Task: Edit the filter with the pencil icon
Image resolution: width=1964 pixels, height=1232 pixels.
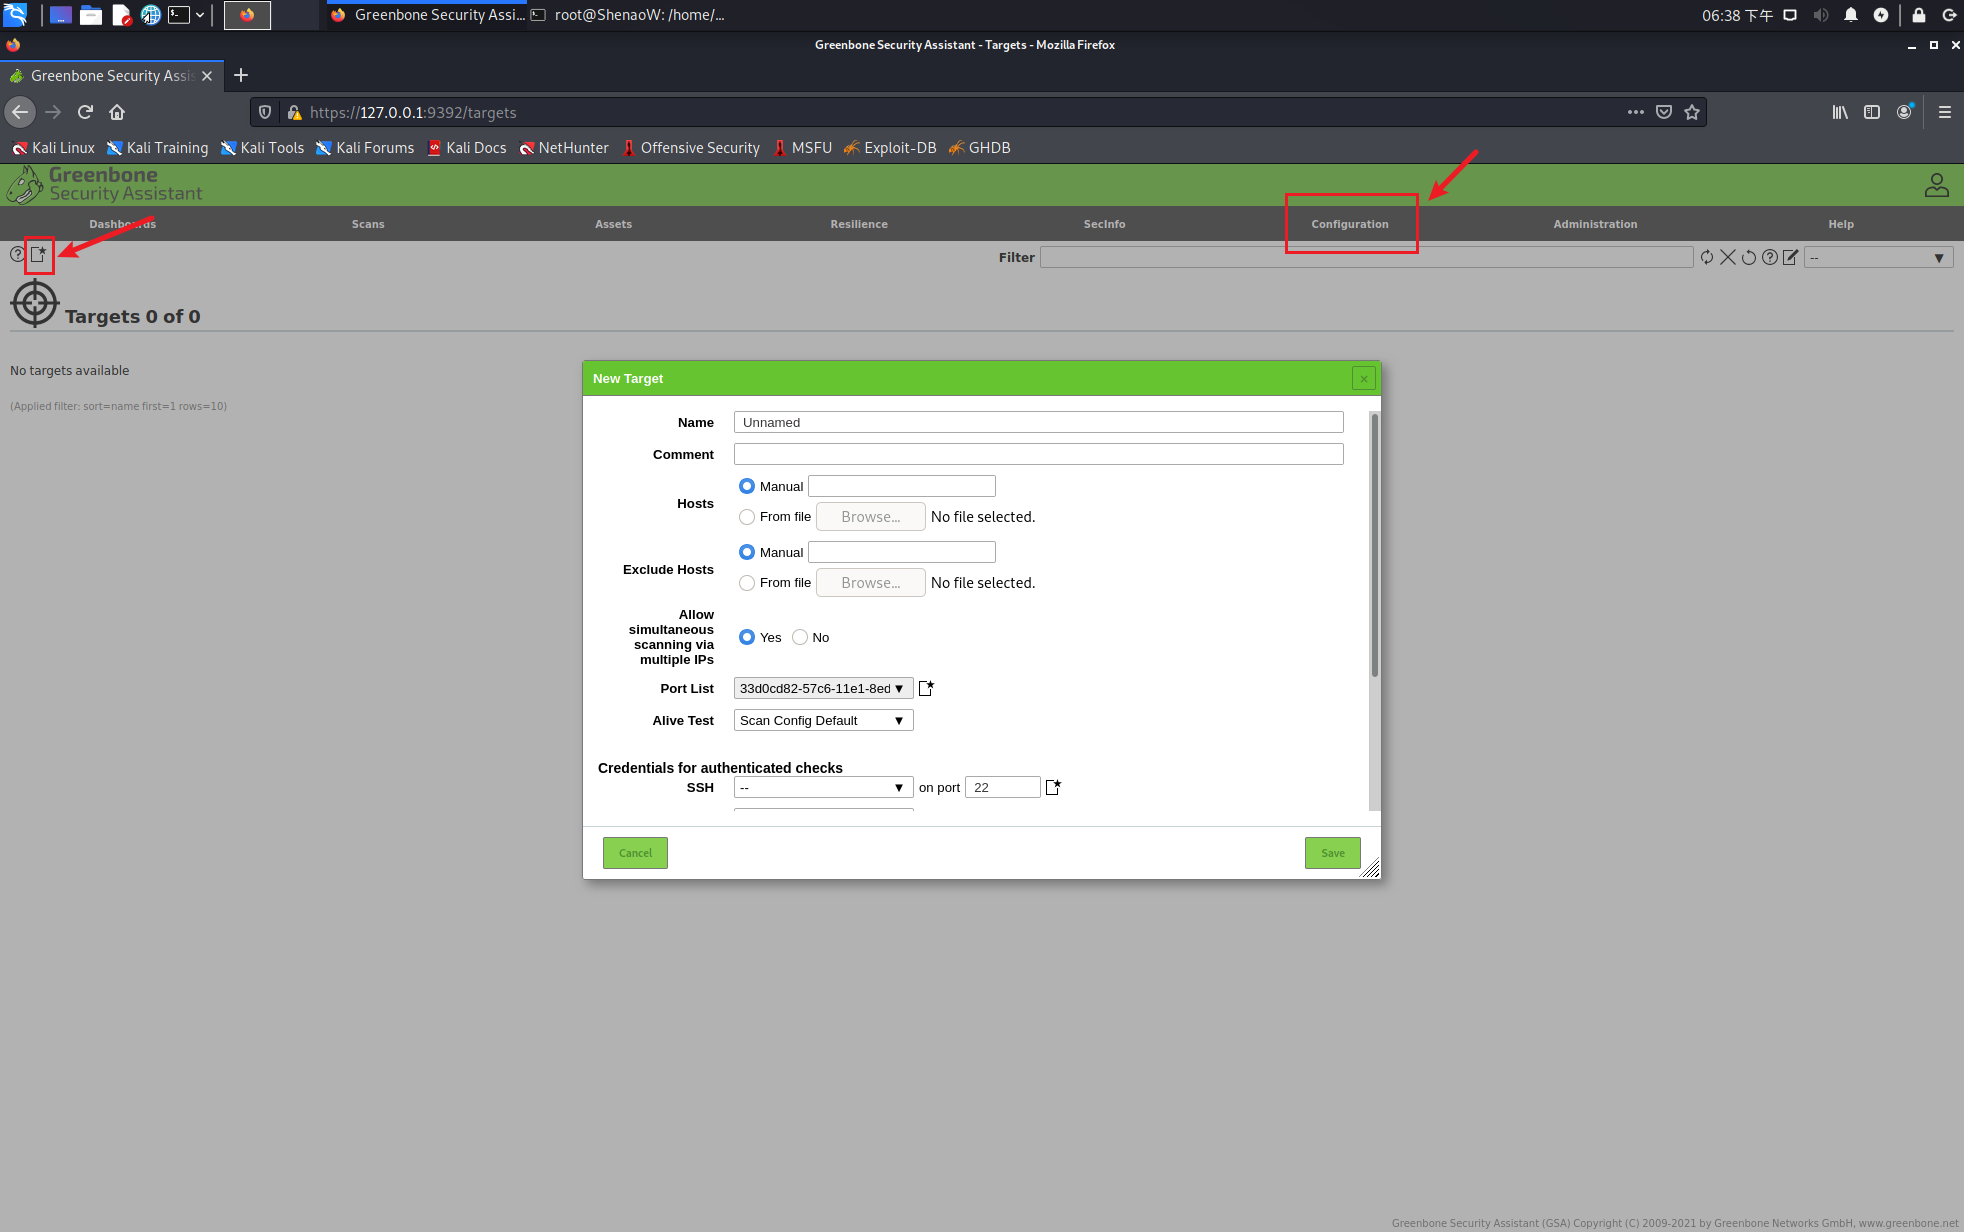Action: click(x=1789, y=257)
